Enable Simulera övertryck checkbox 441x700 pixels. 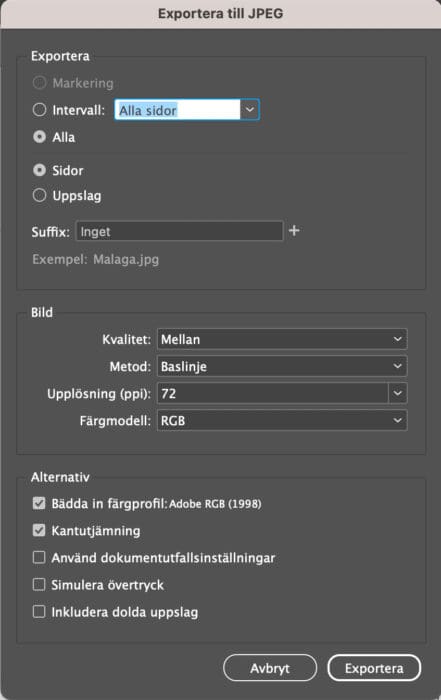click(x=39, y=585)
